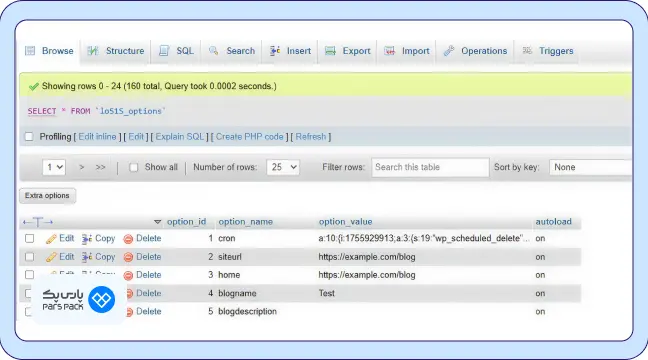The image size is (648, 360).
Task: Click Delete link in blogname row
Action: click(x=148, y=293)
